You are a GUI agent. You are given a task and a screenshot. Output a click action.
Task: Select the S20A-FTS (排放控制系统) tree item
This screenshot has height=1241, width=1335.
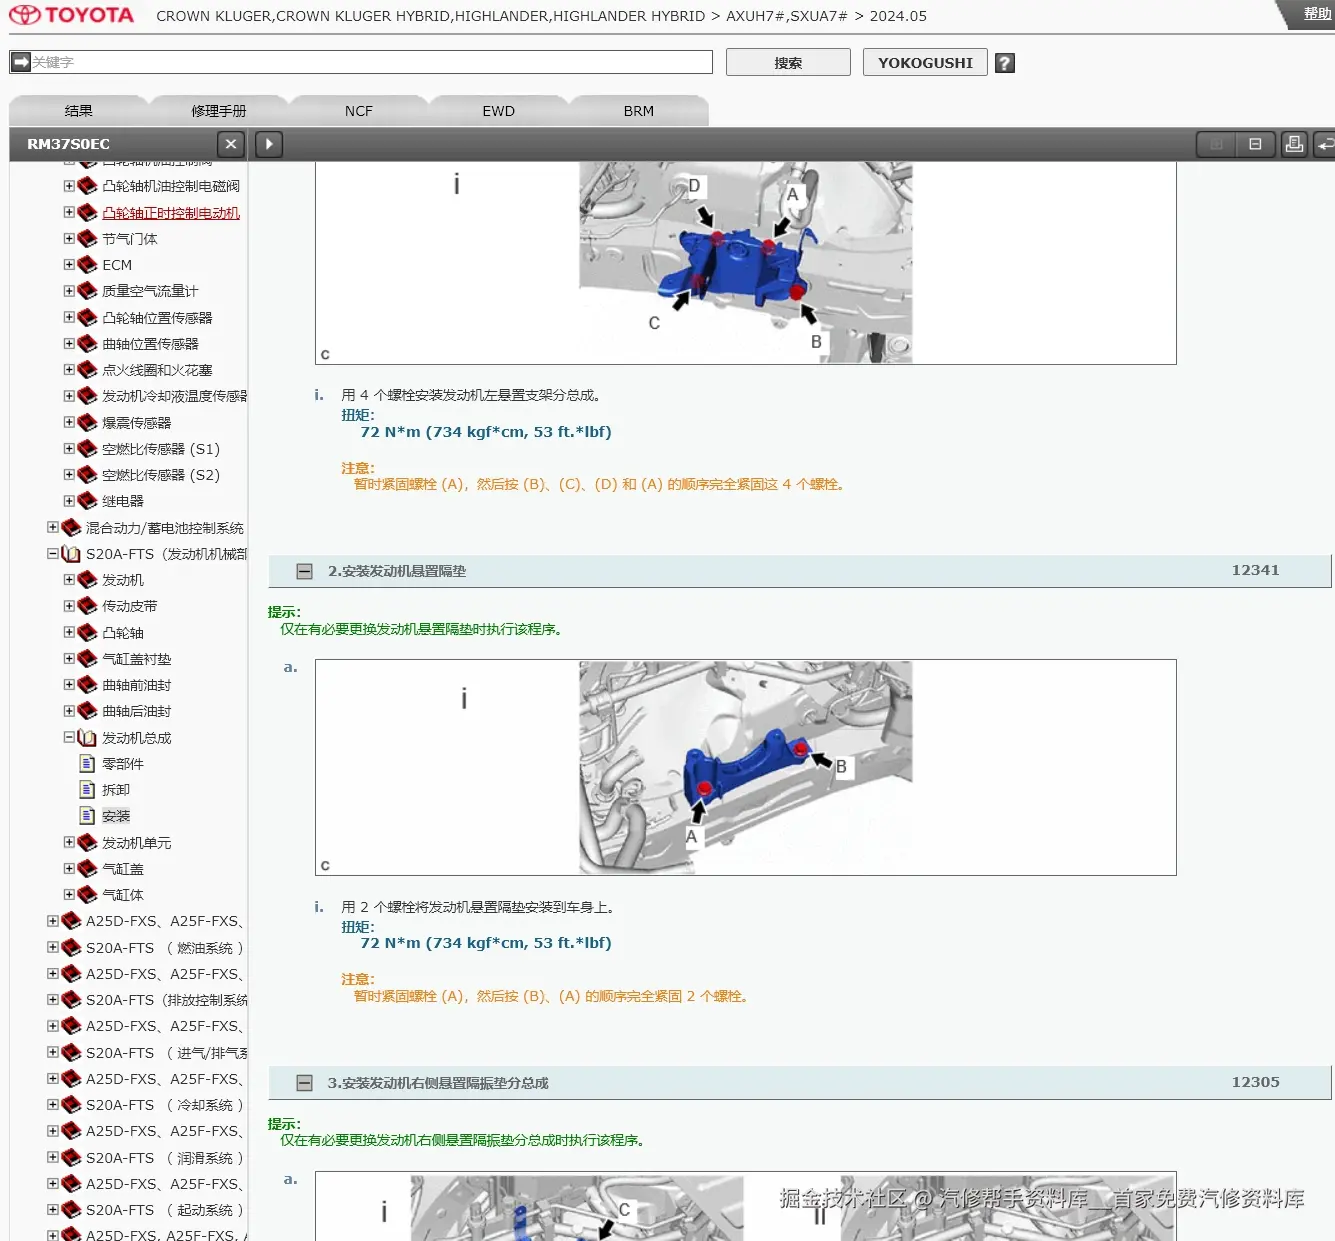tap(167, 1000)
